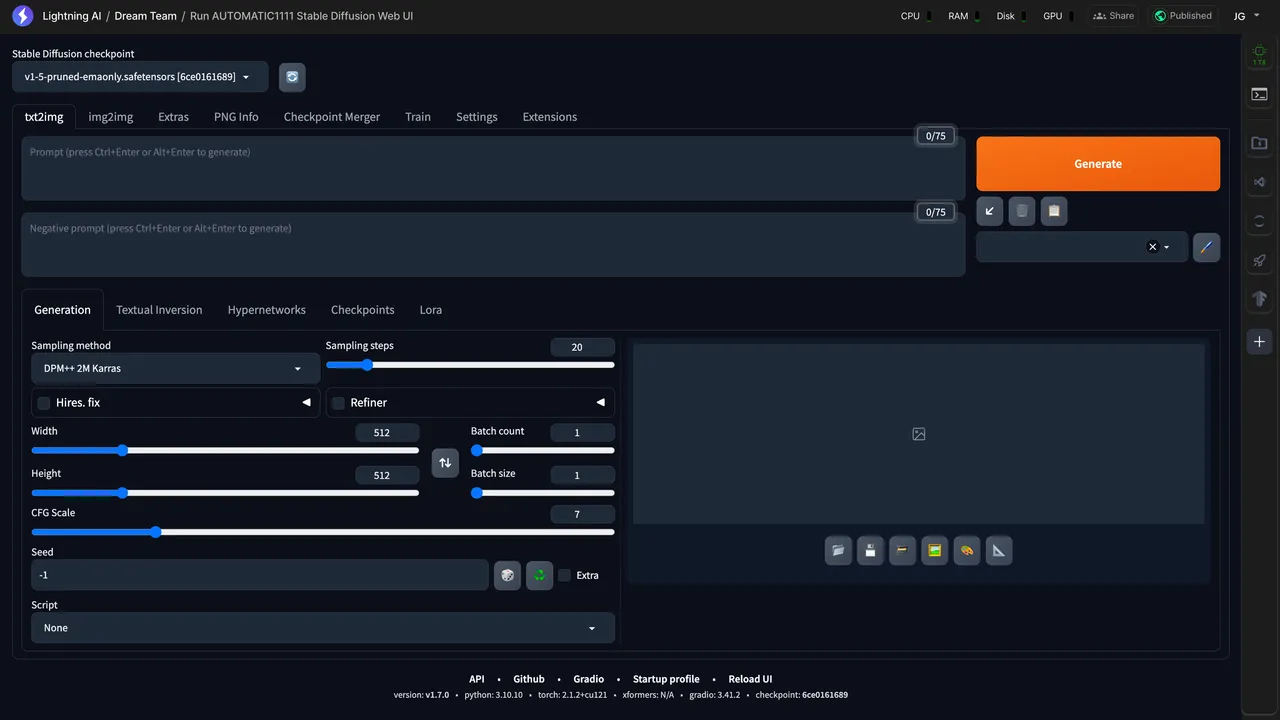Viewport: 1280px width, 720px height.
Task: Adjust the CFG Scale slider
Action: (x=323, y=532)
